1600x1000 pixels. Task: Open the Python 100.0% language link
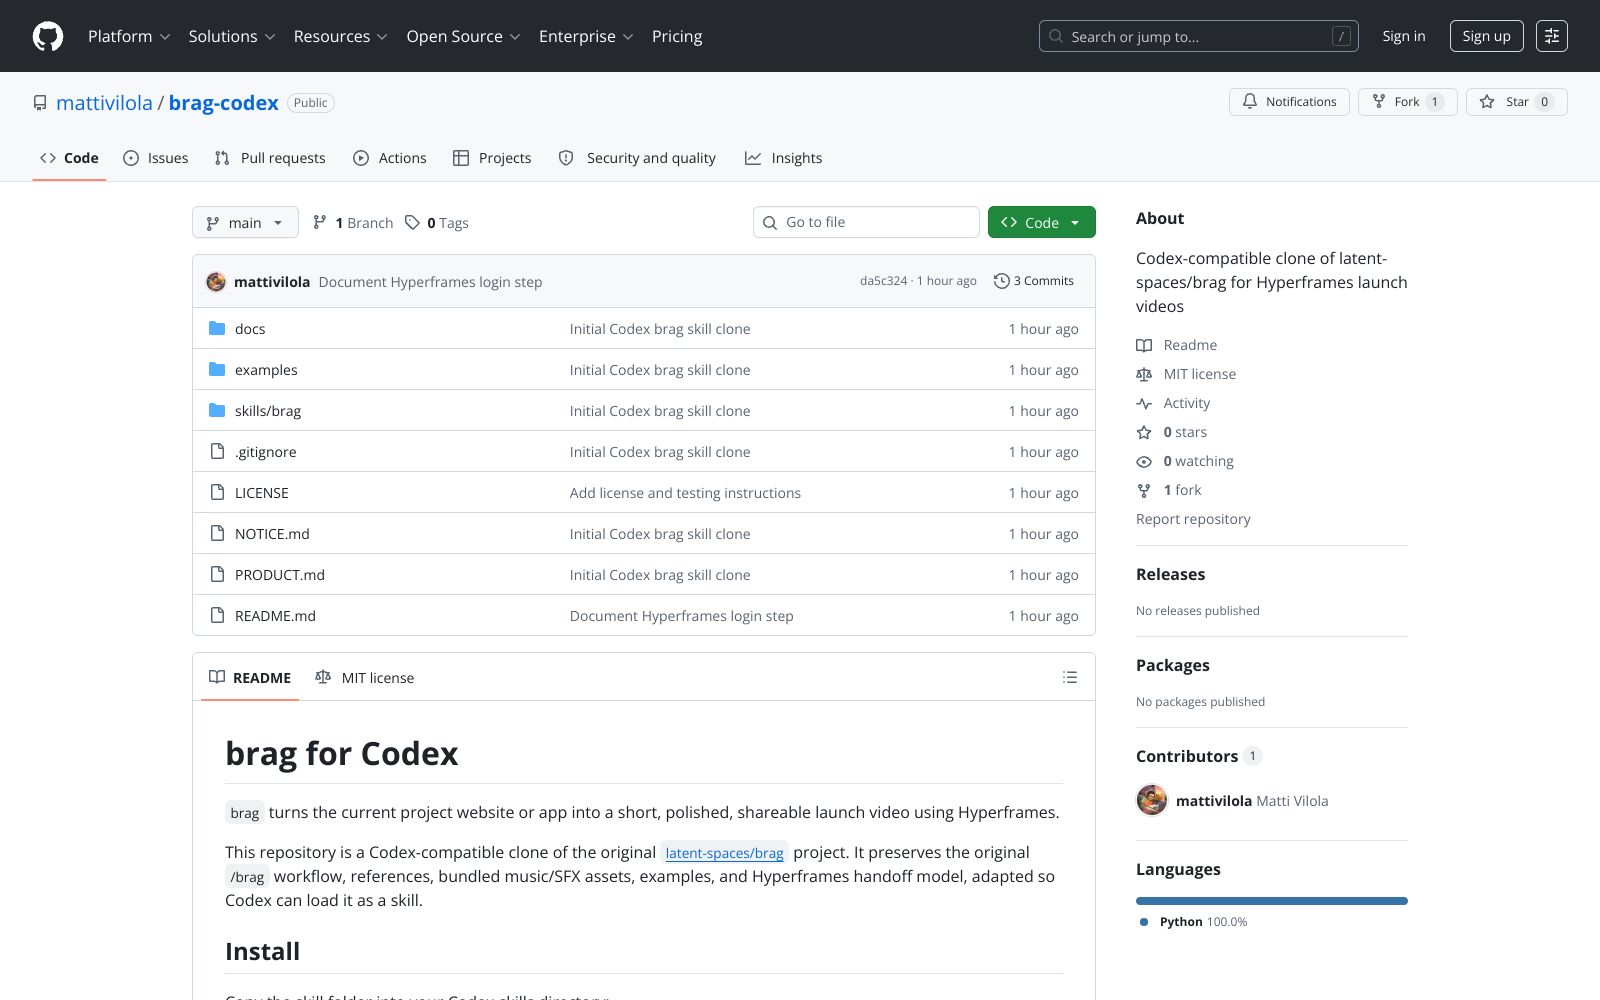[x=1194, y=922]
